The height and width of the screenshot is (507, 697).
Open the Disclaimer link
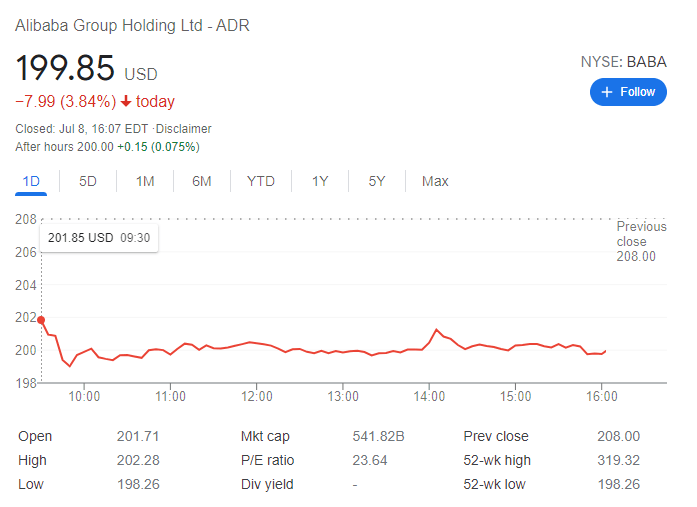185,129
